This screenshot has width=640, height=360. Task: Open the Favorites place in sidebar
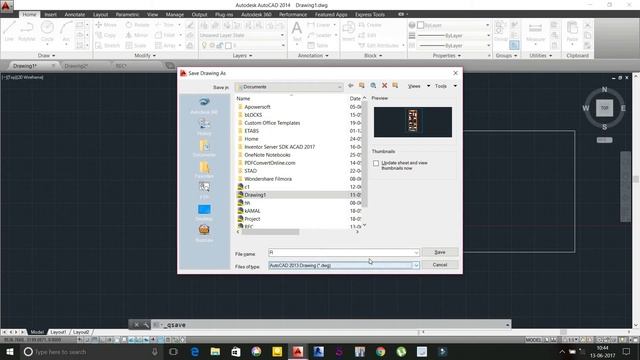[x=204, y=169]
